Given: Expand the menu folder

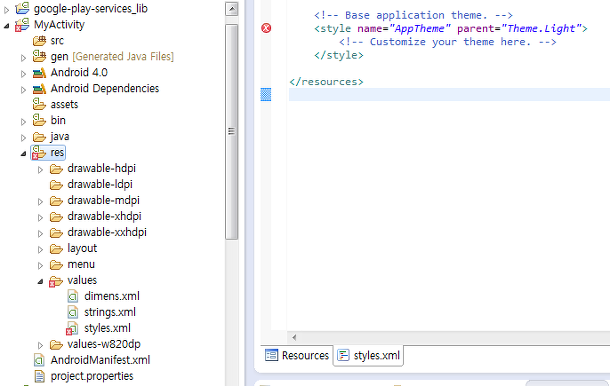Looking at the screenshot, I should [40, 266].
